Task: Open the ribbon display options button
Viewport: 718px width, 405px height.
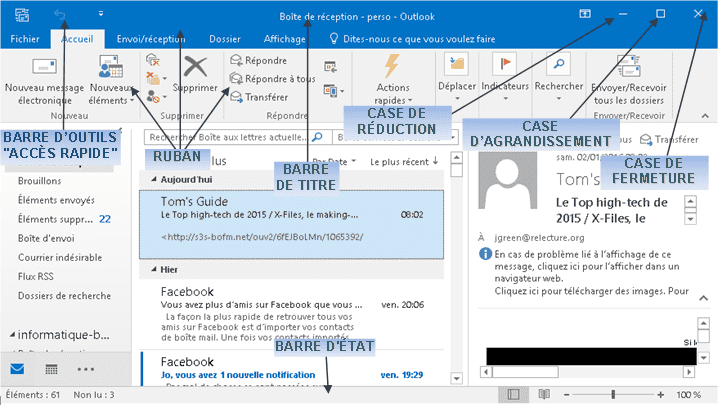Action: (585, 14)
